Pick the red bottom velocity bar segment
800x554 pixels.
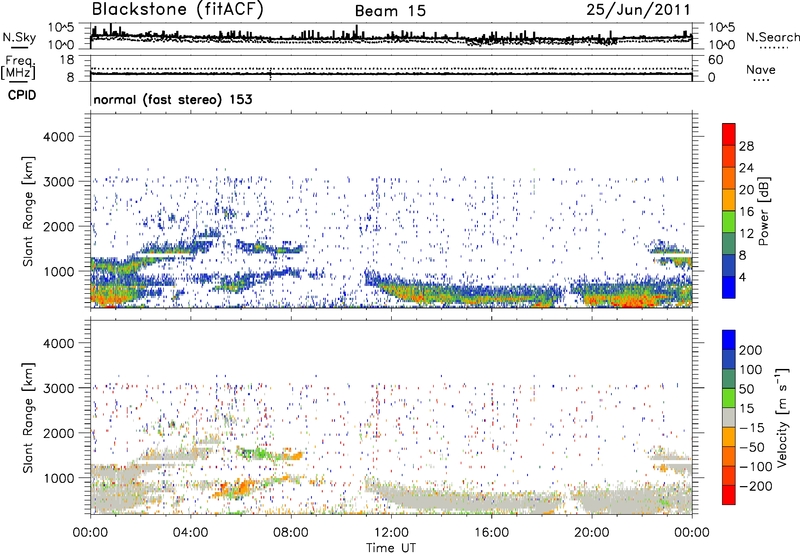pyautogui.click(x=729, y=495)
